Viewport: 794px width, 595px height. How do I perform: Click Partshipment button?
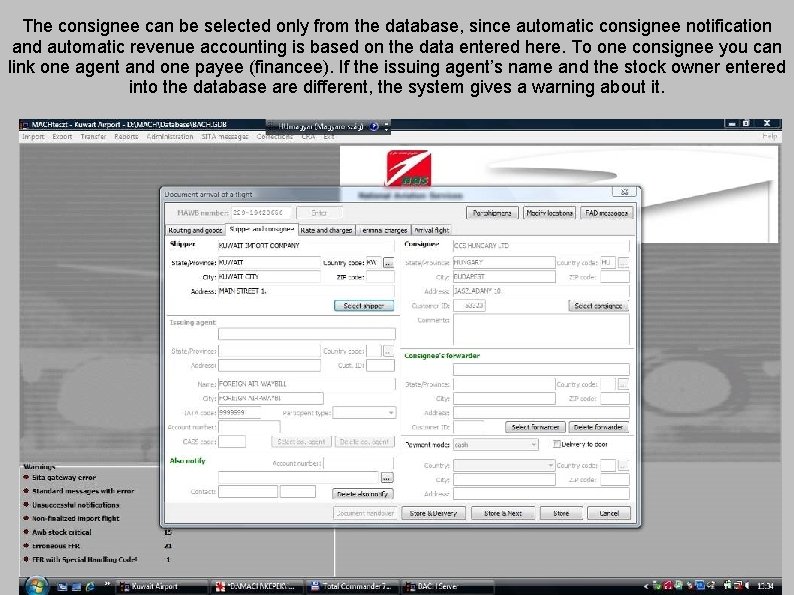point(492,213)
